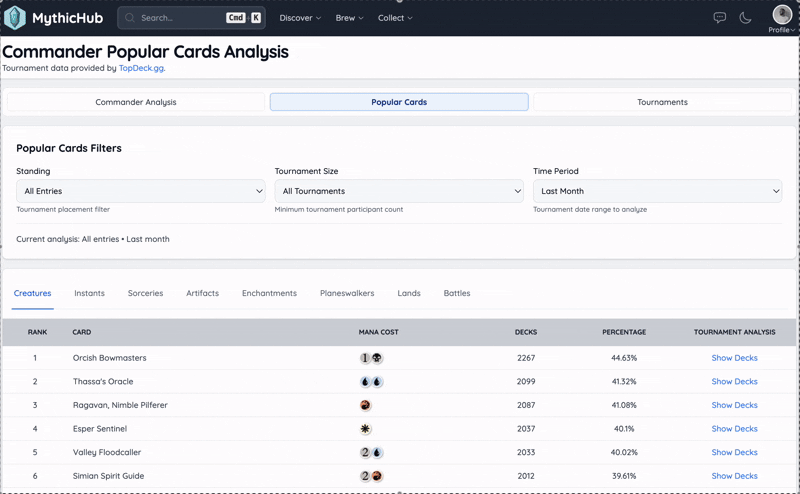The height and width of the screenshot is (494, 800).
Task: Show Decks for Valley Floodcaller
Action: point(734,452)
